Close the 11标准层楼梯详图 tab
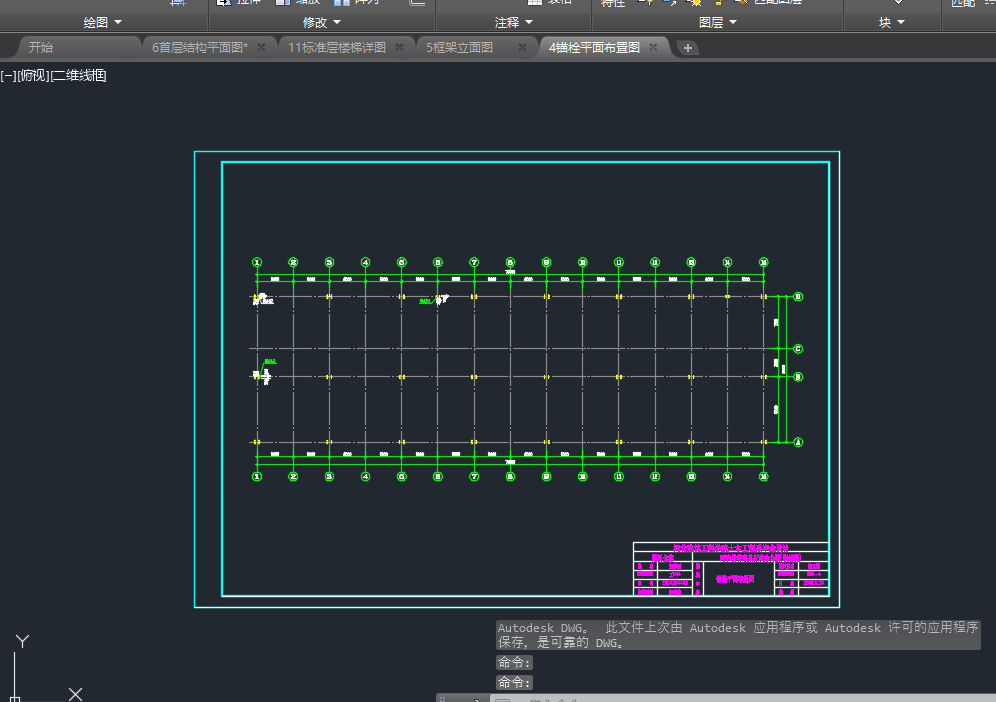 399,48
